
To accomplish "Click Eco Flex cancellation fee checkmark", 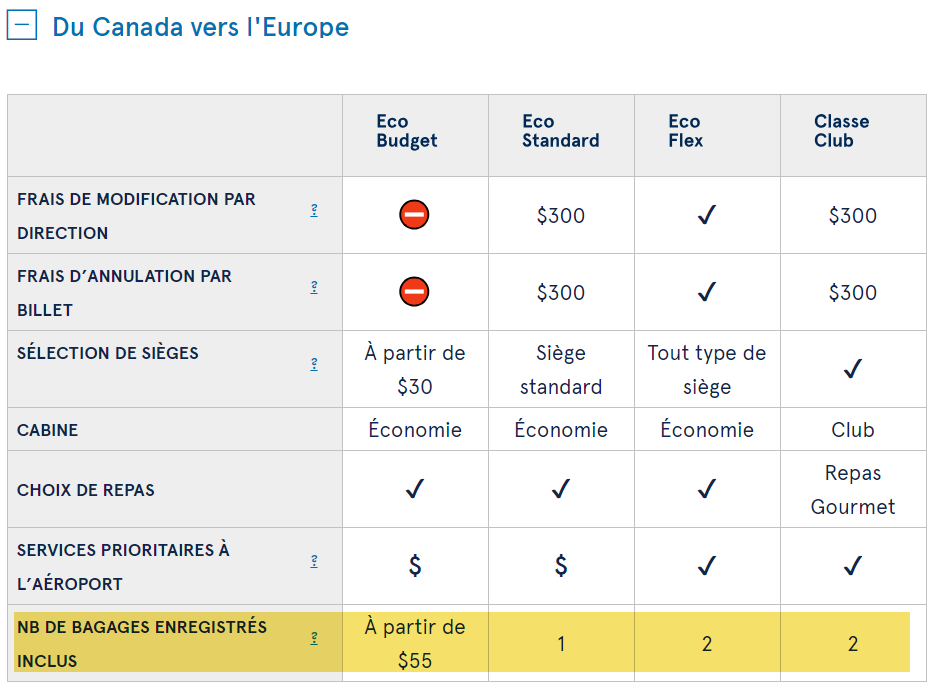I will [707, 292].
